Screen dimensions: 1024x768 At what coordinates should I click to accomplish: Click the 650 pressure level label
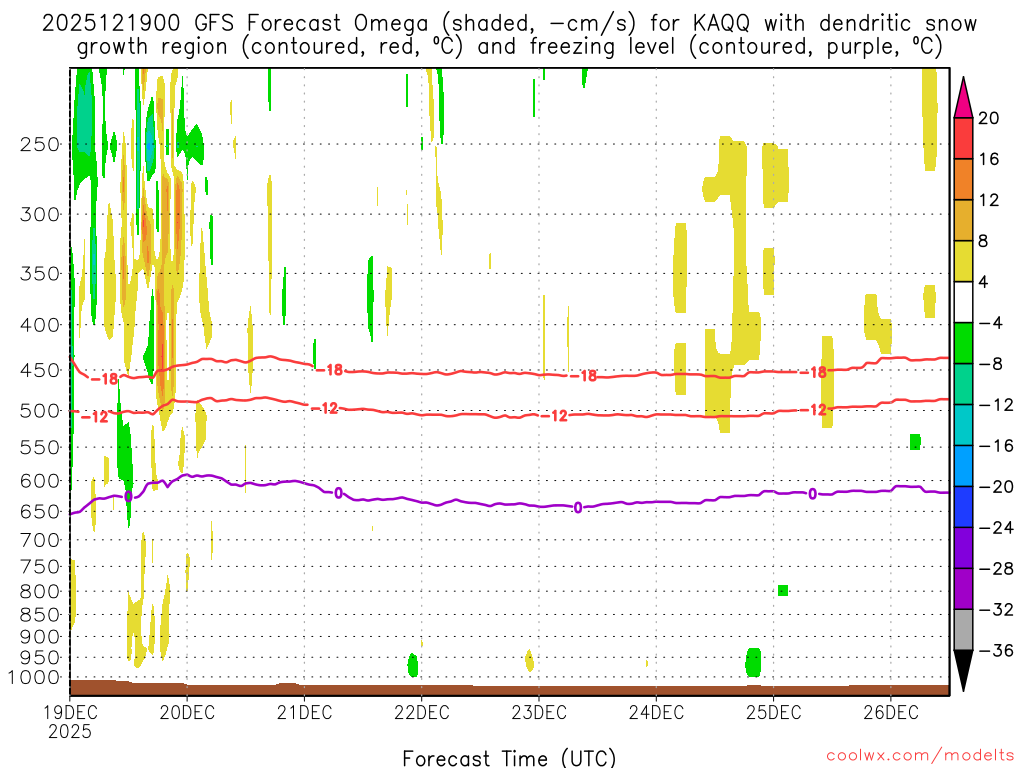pyautogui.click(x=40, y=511)
